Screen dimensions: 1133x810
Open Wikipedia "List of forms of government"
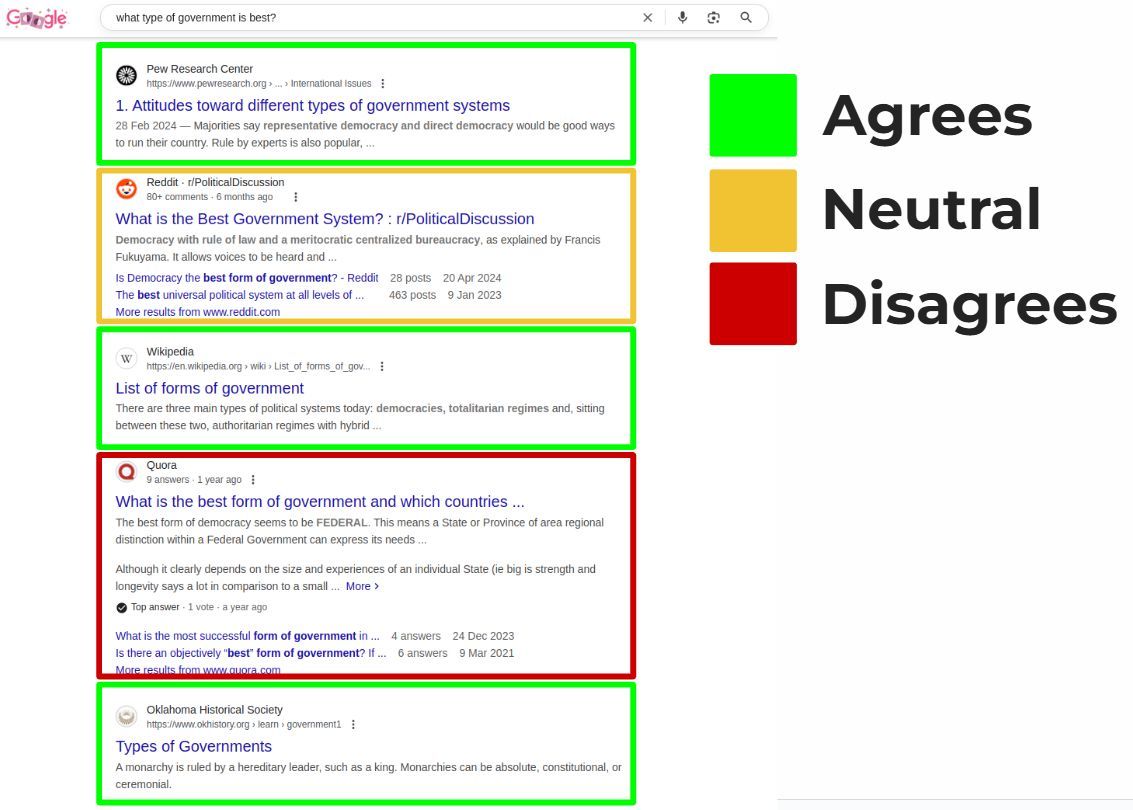(209, 389)
